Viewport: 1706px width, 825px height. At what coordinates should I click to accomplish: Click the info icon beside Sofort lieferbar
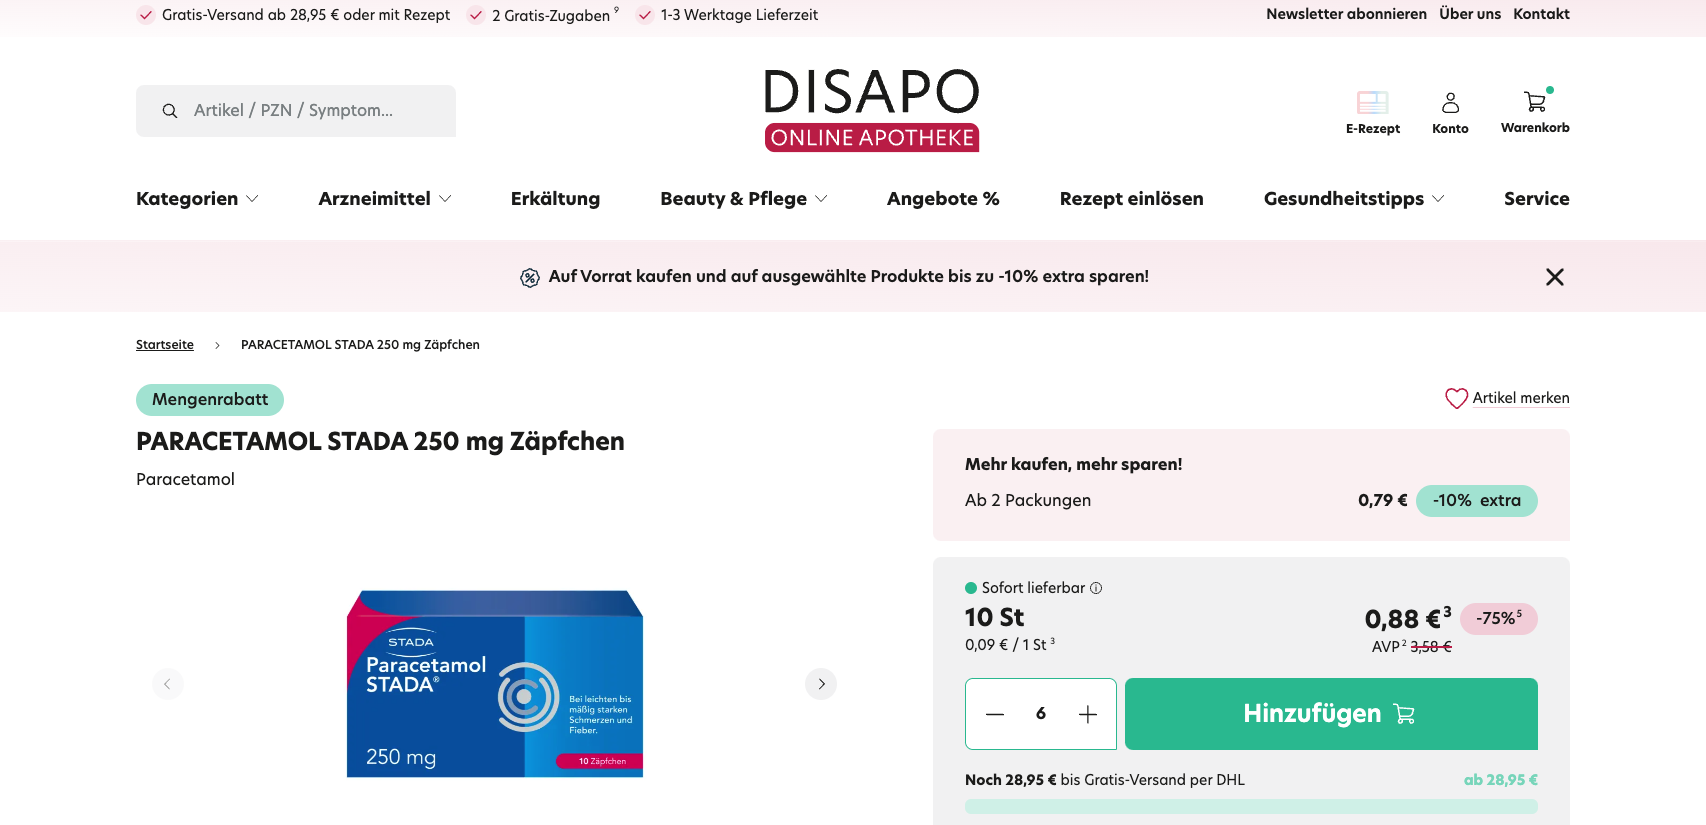click(x=1096, y=588)
